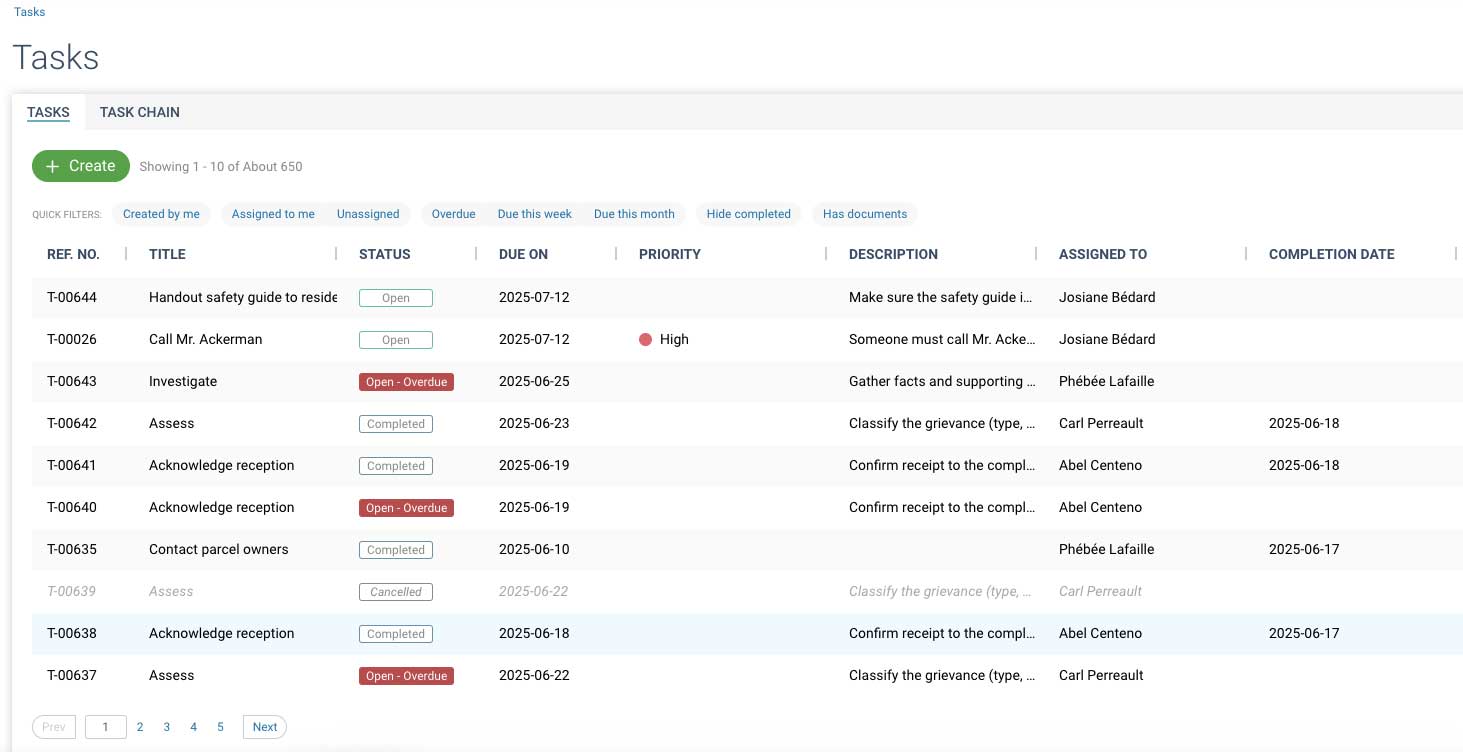
Task: Go to the Next page of tasks
Action: click(264, 727)
